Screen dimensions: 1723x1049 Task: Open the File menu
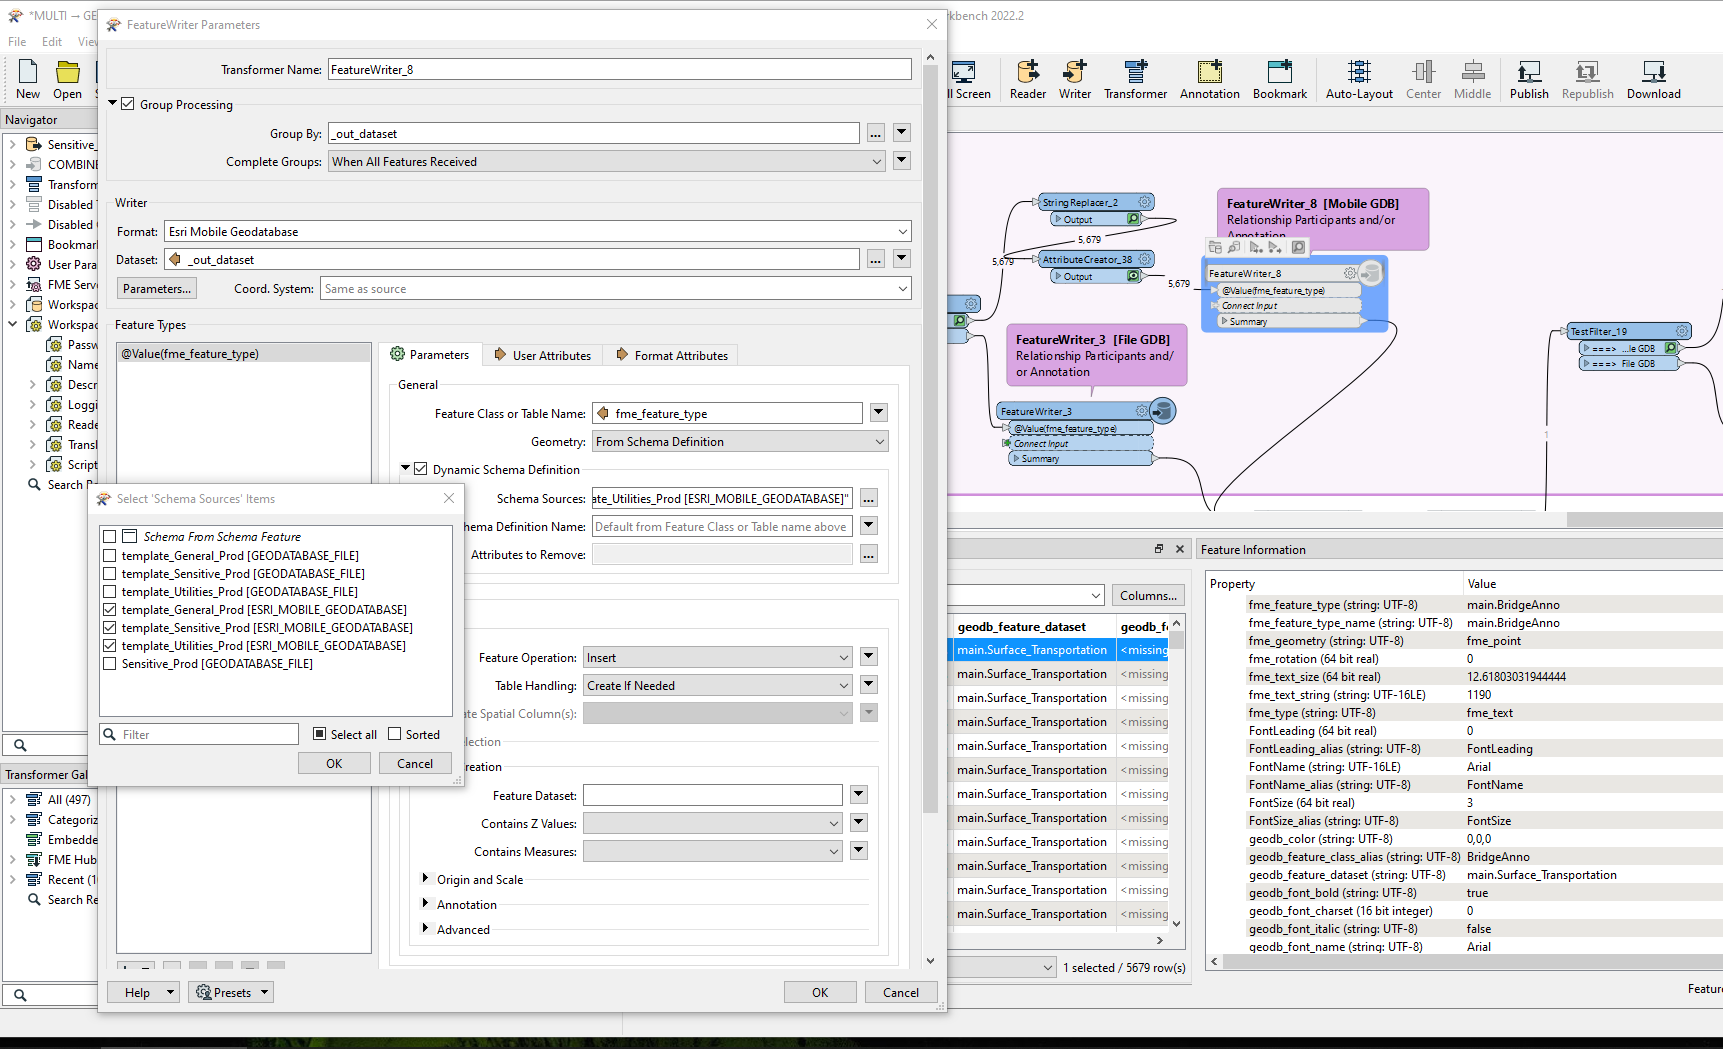(x=17, y=41)
